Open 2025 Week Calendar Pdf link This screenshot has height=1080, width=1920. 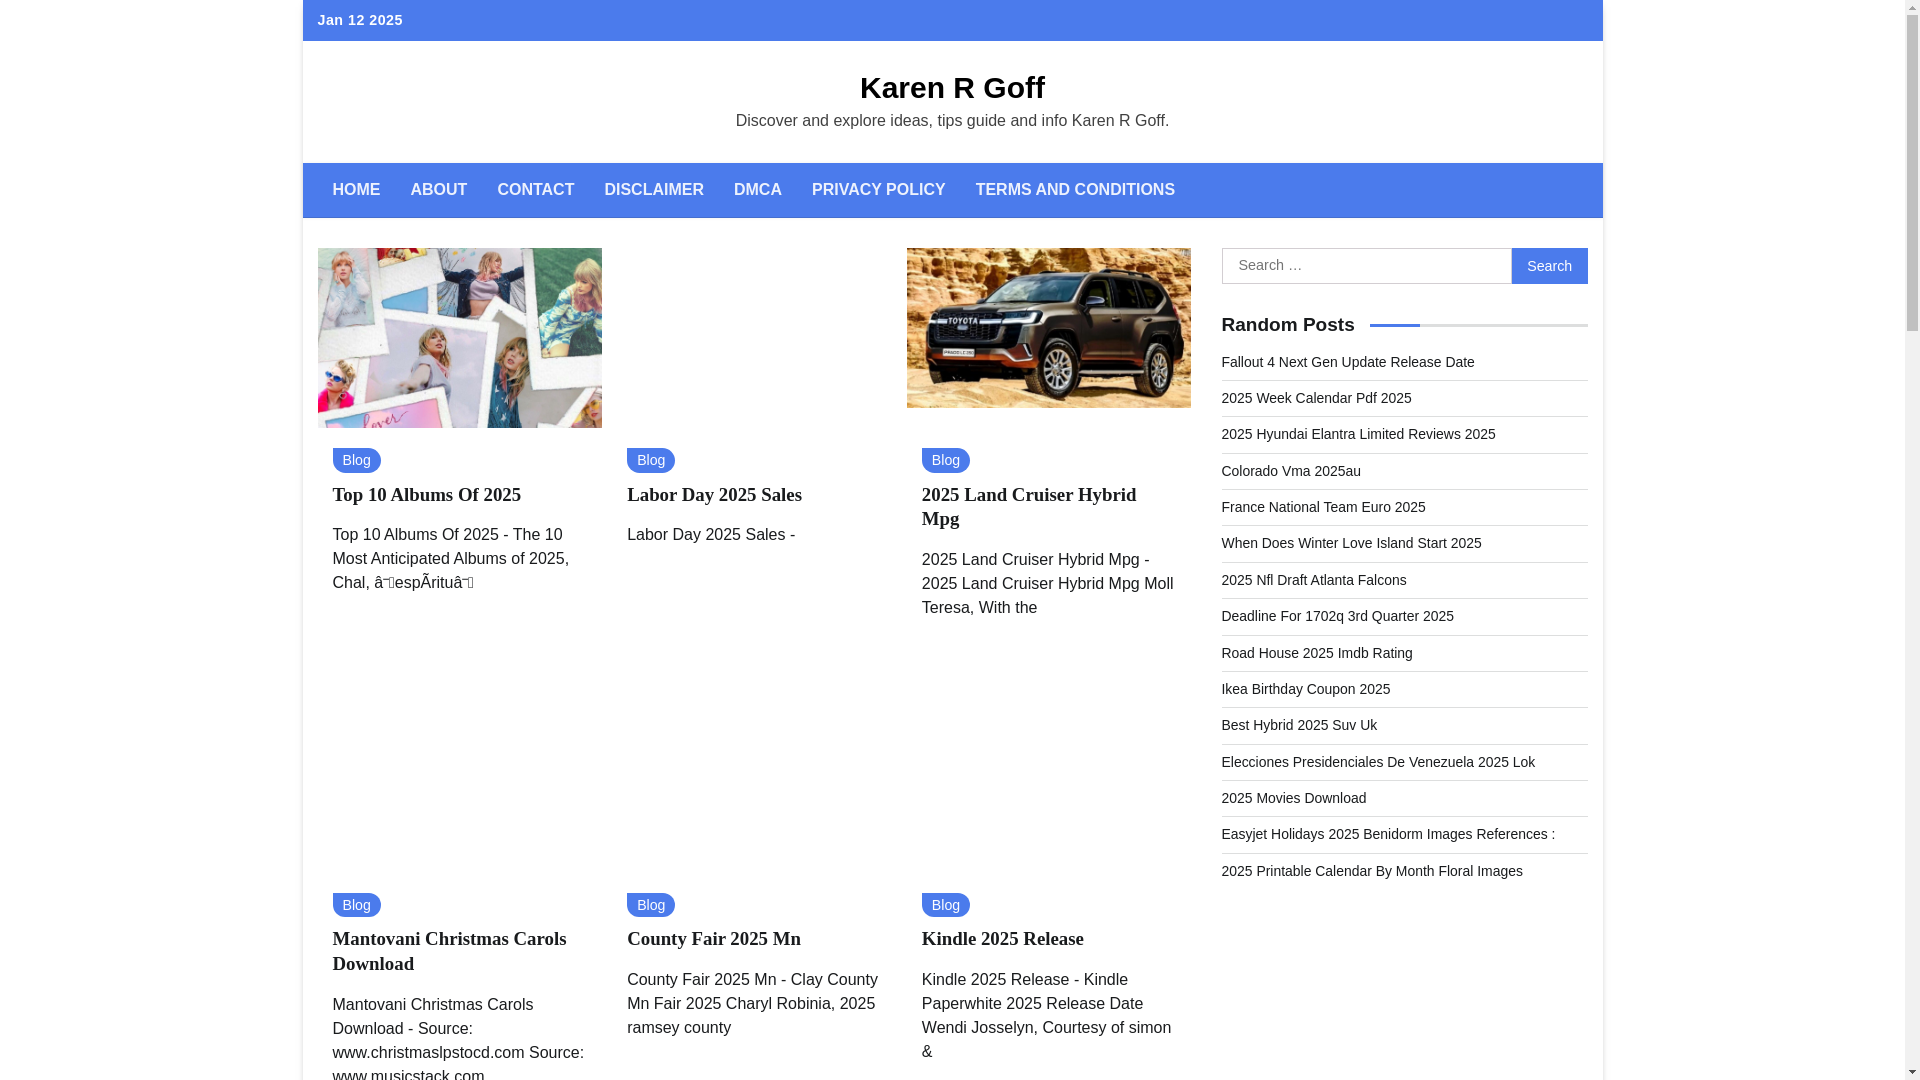click(1316, 398)
